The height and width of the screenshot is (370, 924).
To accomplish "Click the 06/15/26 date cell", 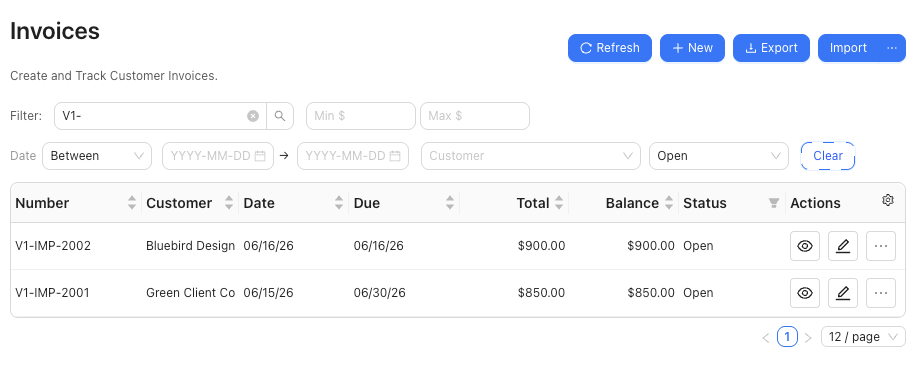I will [268, 293].
